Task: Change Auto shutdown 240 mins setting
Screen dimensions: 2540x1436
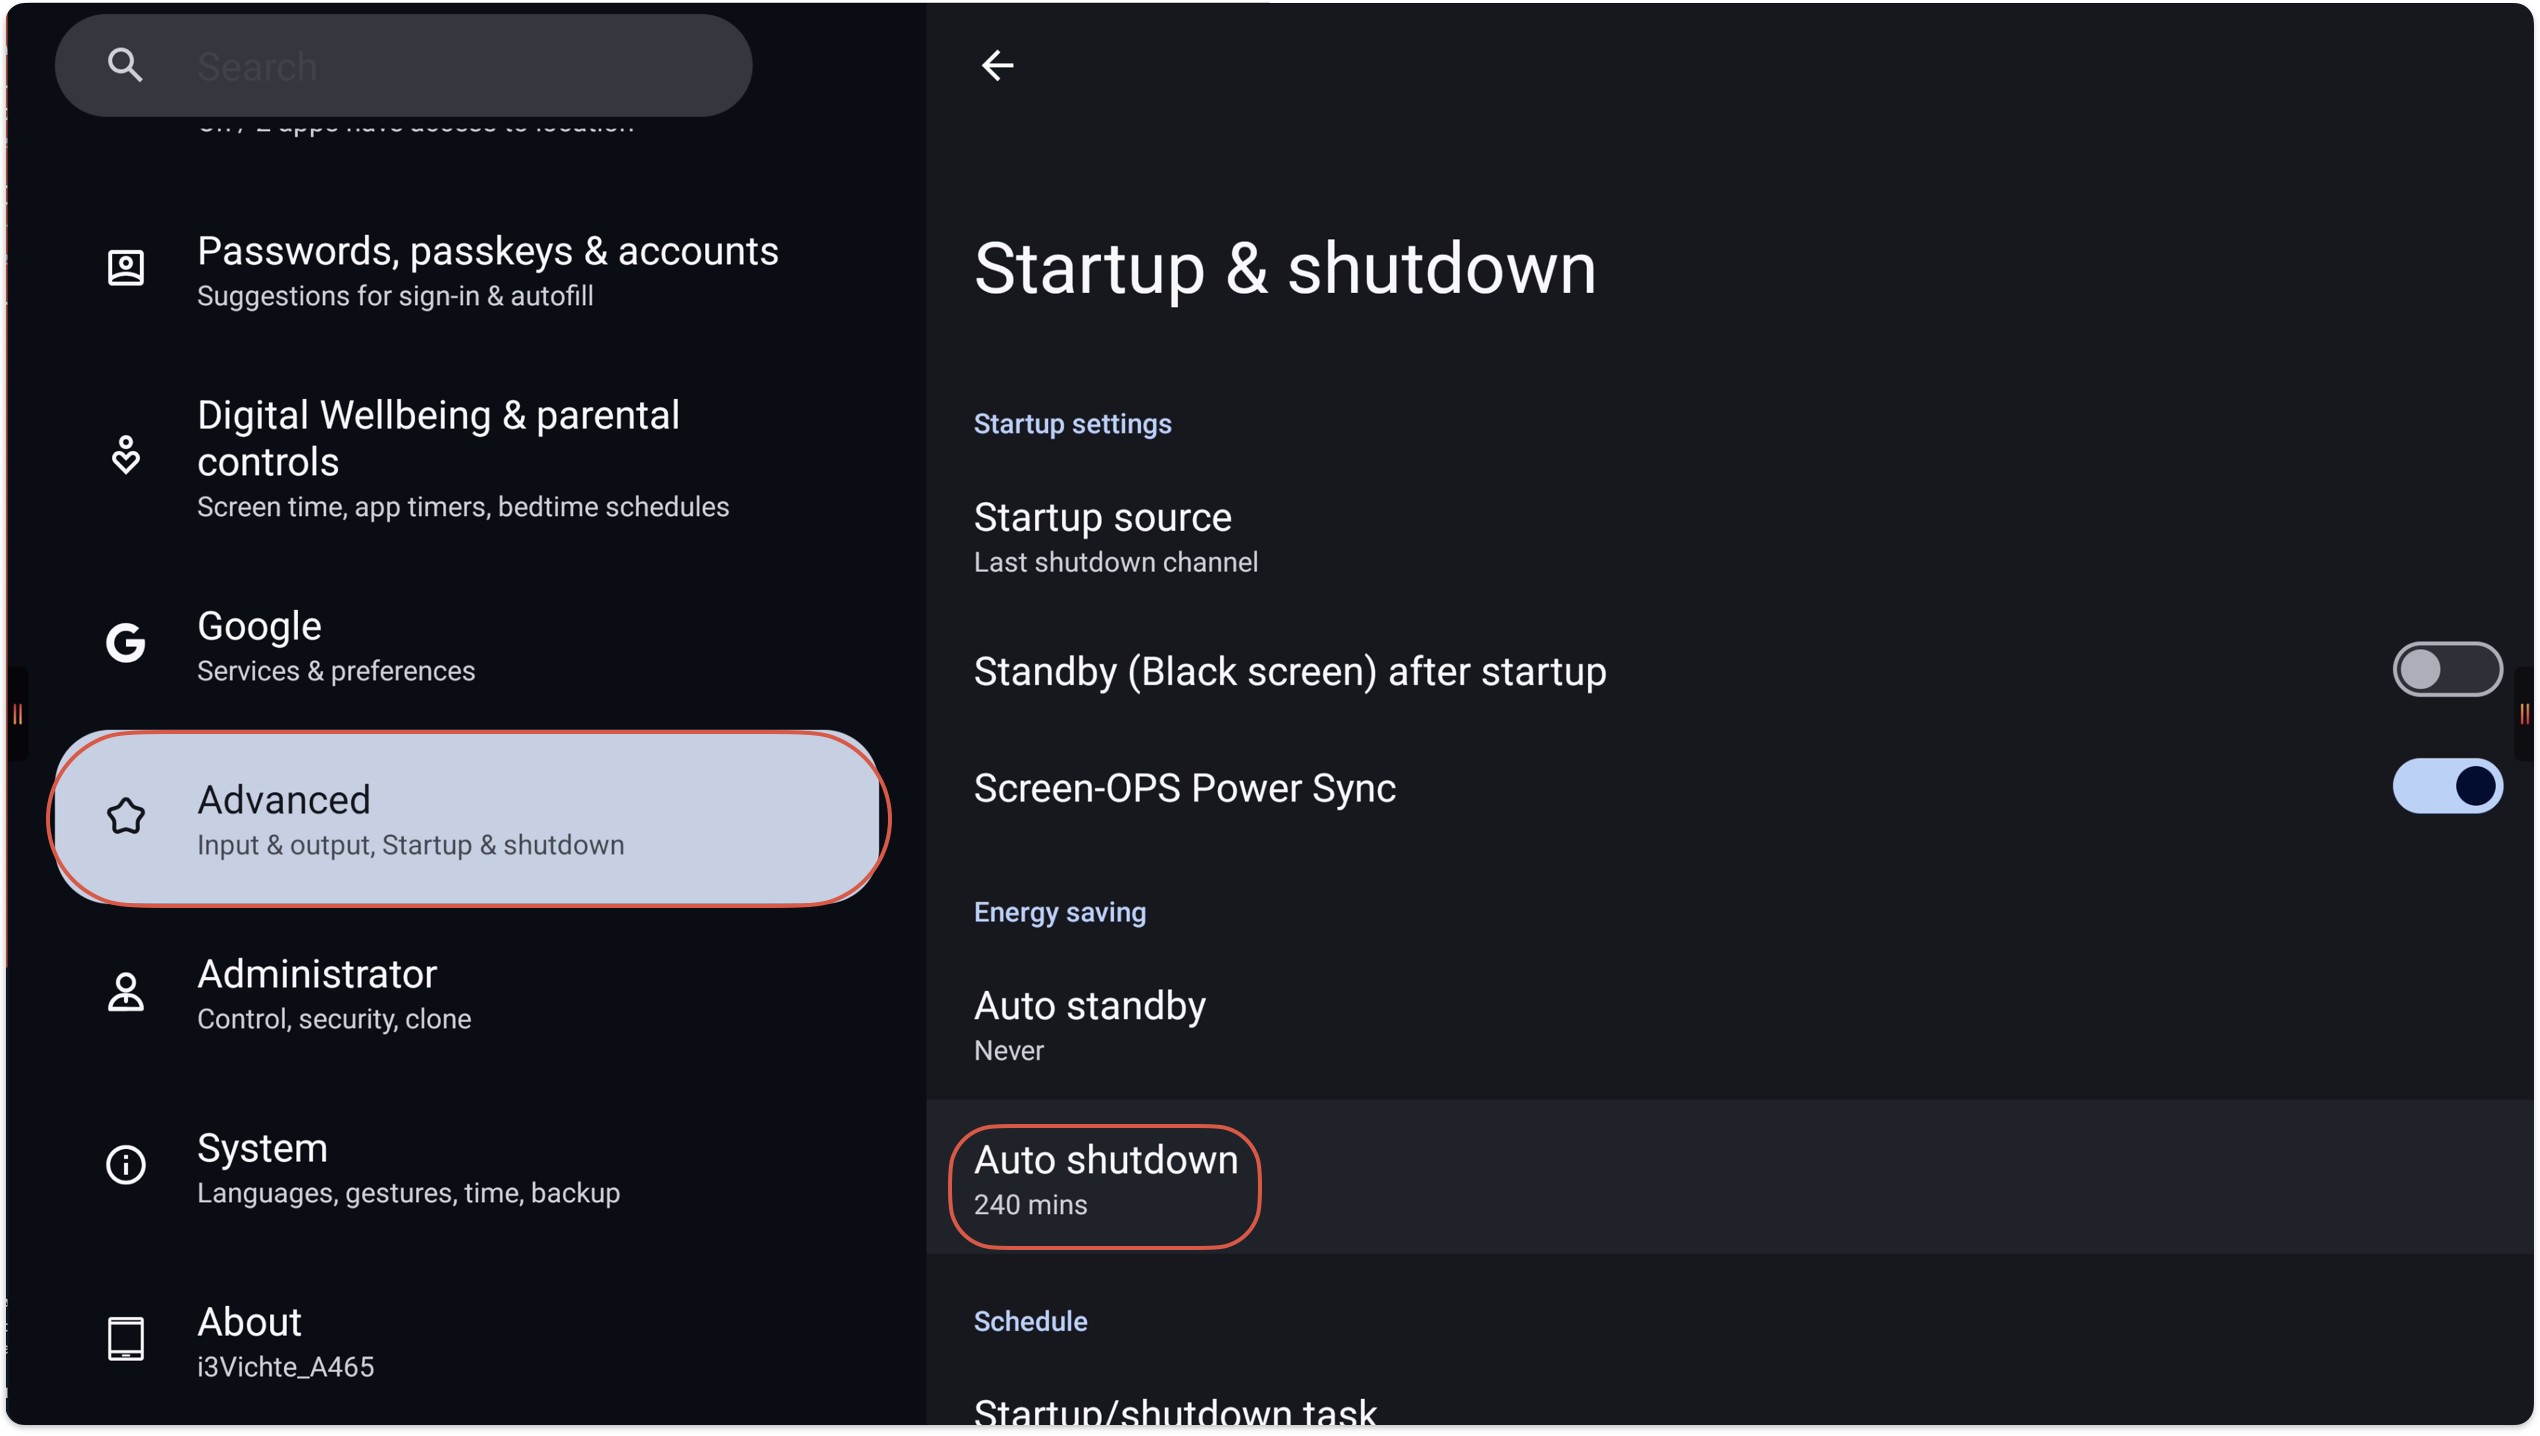Action: coord(1105,1180)
